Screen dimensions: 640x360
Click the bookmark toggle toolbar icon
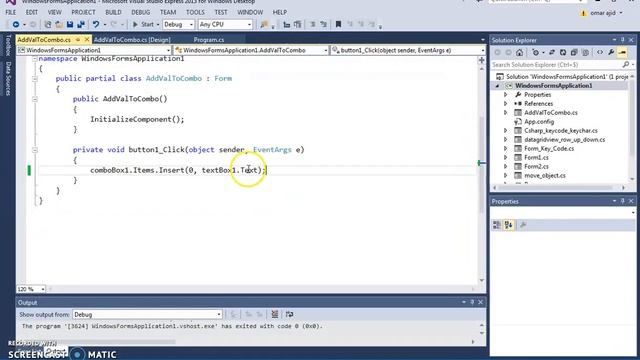pos(338,24)
